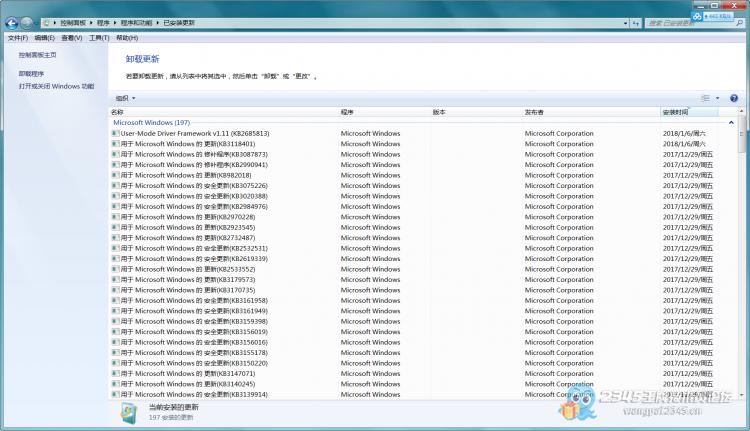Open the 查看(V) menu

[x=72, y=38]
